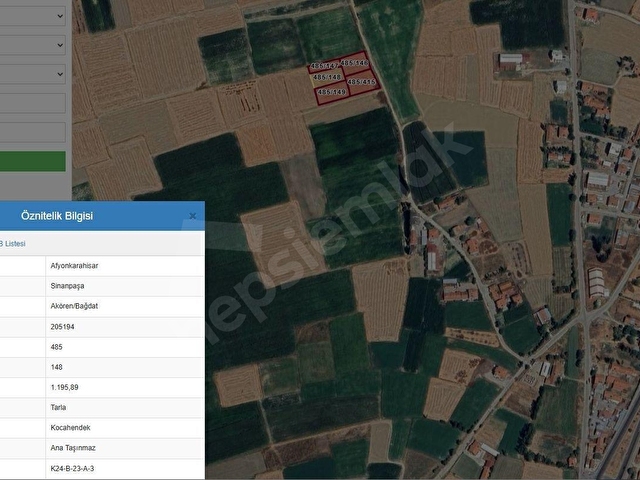Viewport: 640px width, 480px height.
Task: Click the 205194 value cell
Action: (x=125, y=327)
